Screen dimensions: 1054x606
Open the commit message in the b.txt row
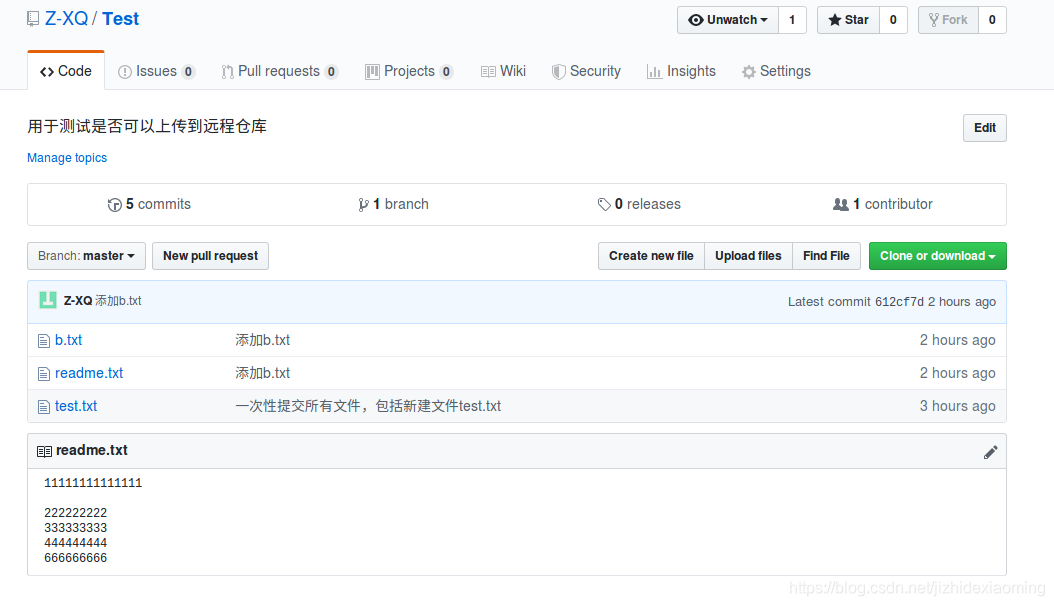(263, 341)
